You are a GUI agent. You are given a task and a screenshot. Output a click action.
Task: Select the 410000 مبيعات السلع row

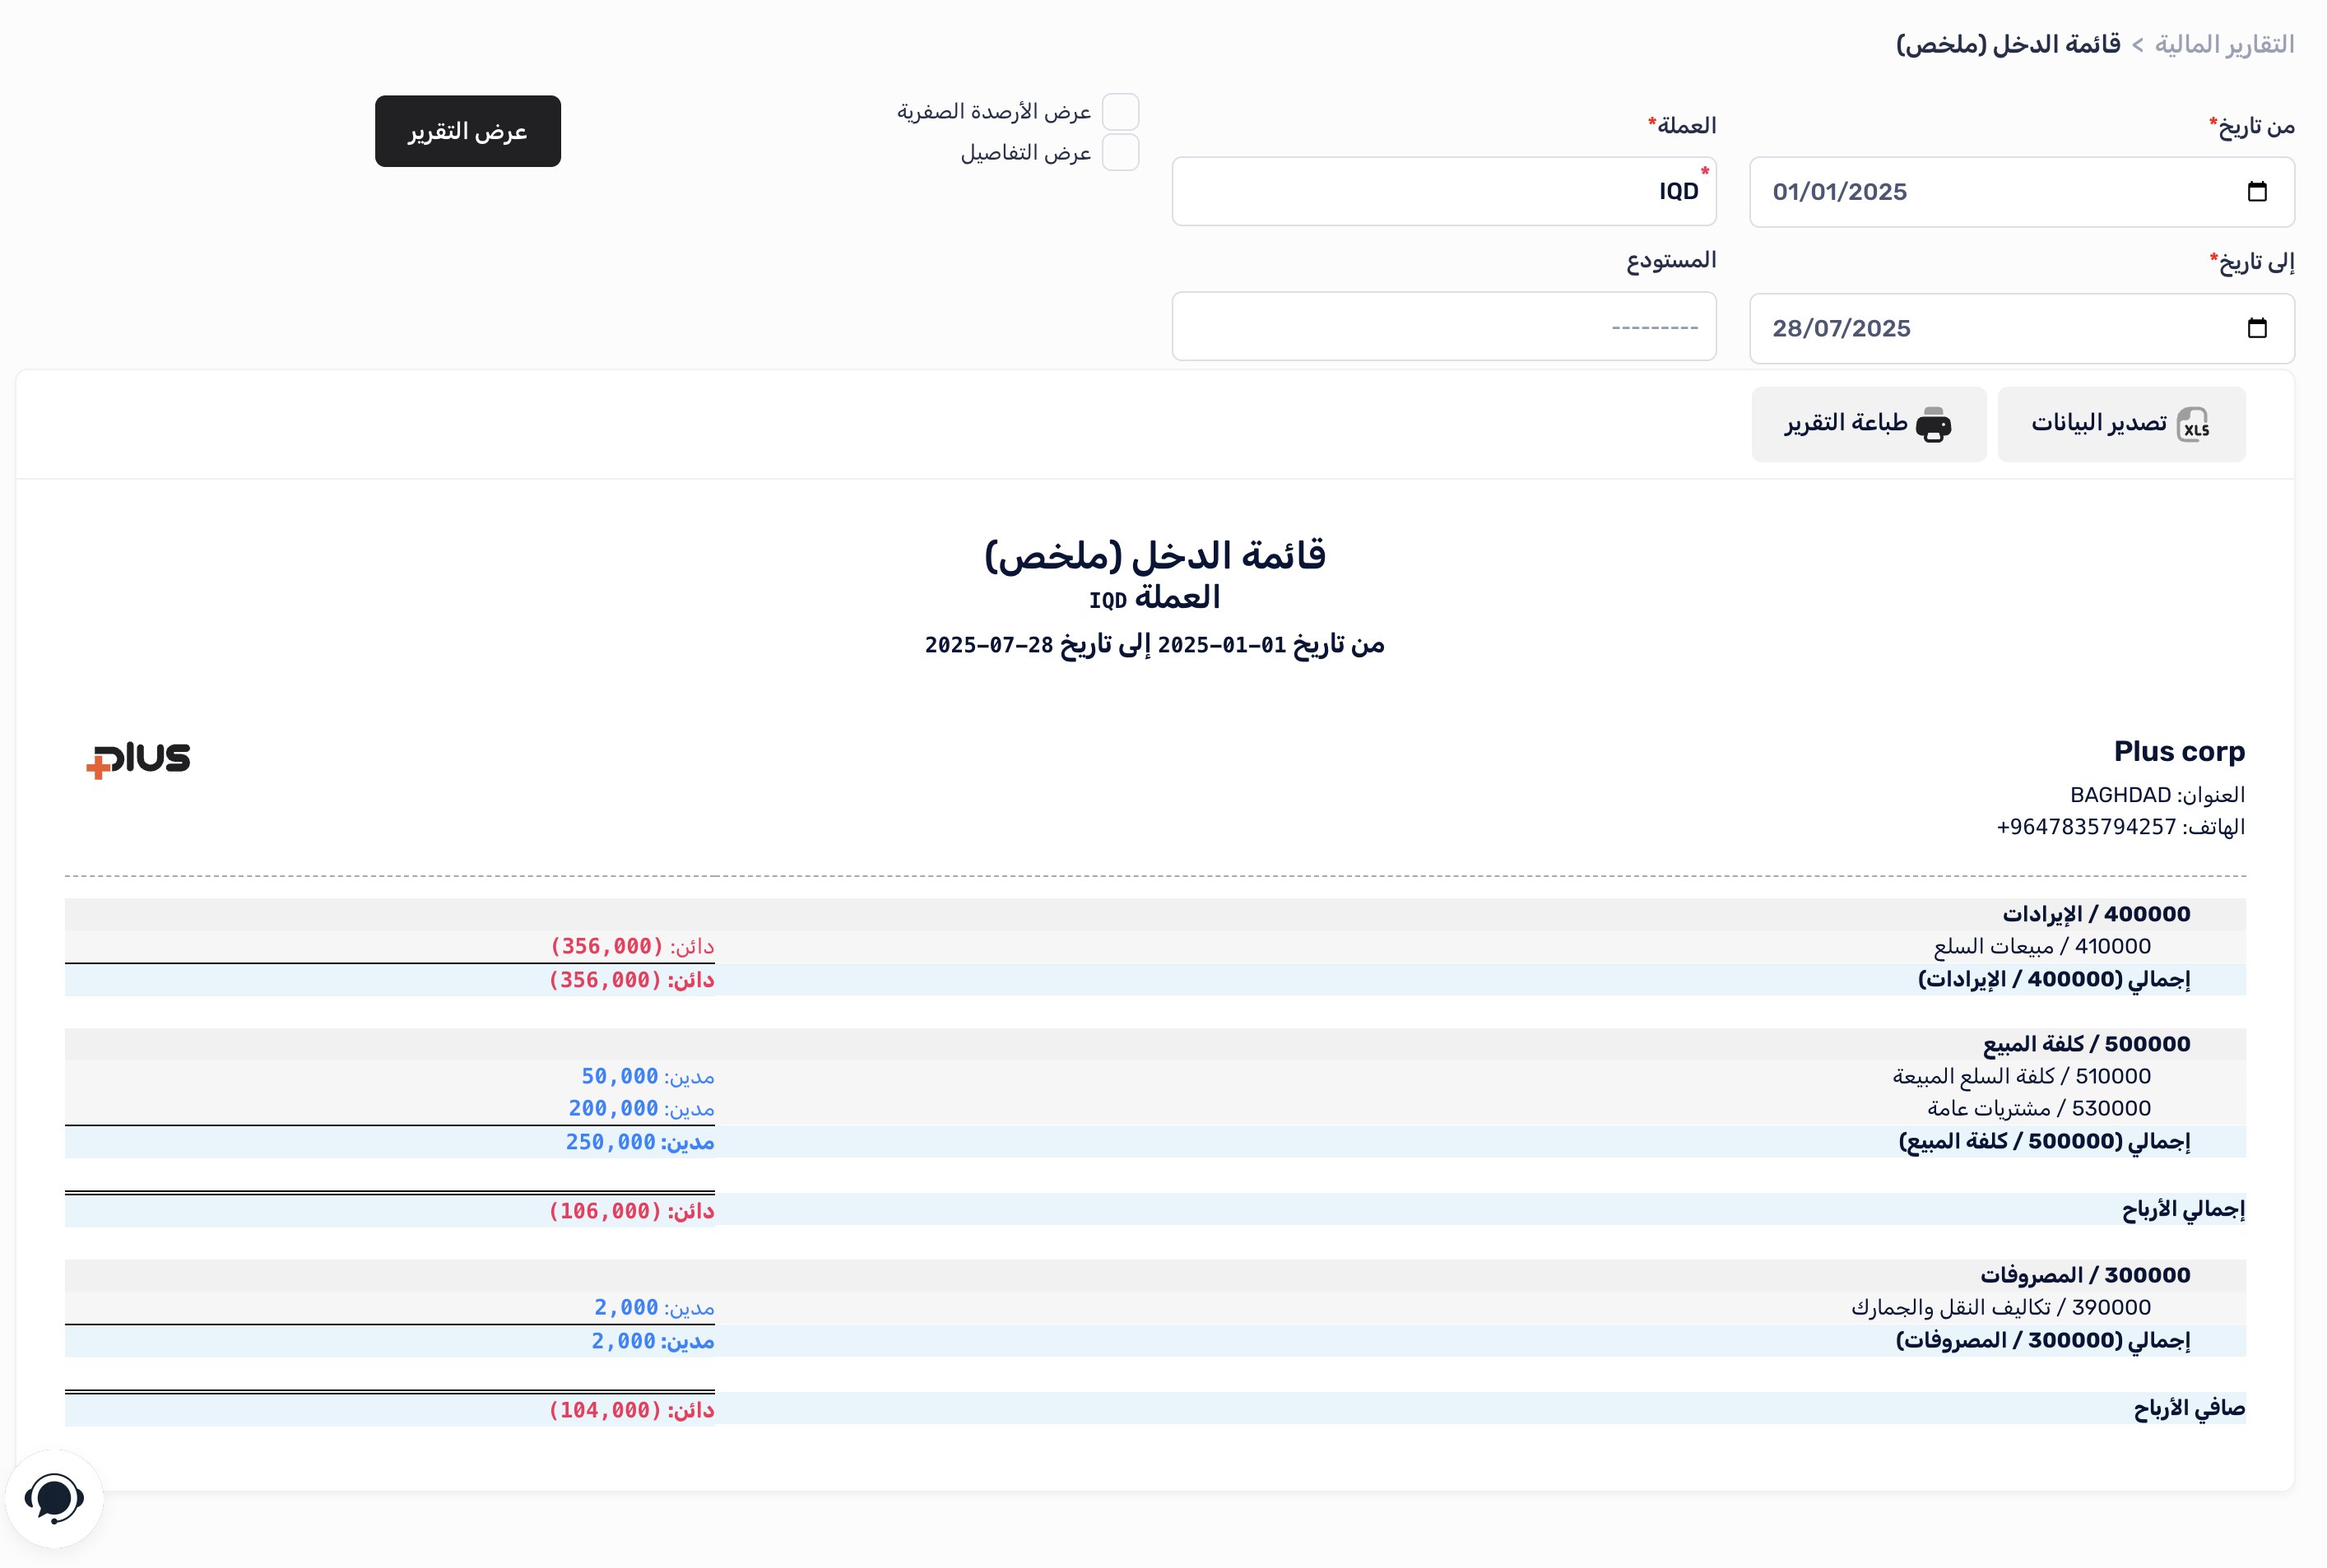(2041, 946)
